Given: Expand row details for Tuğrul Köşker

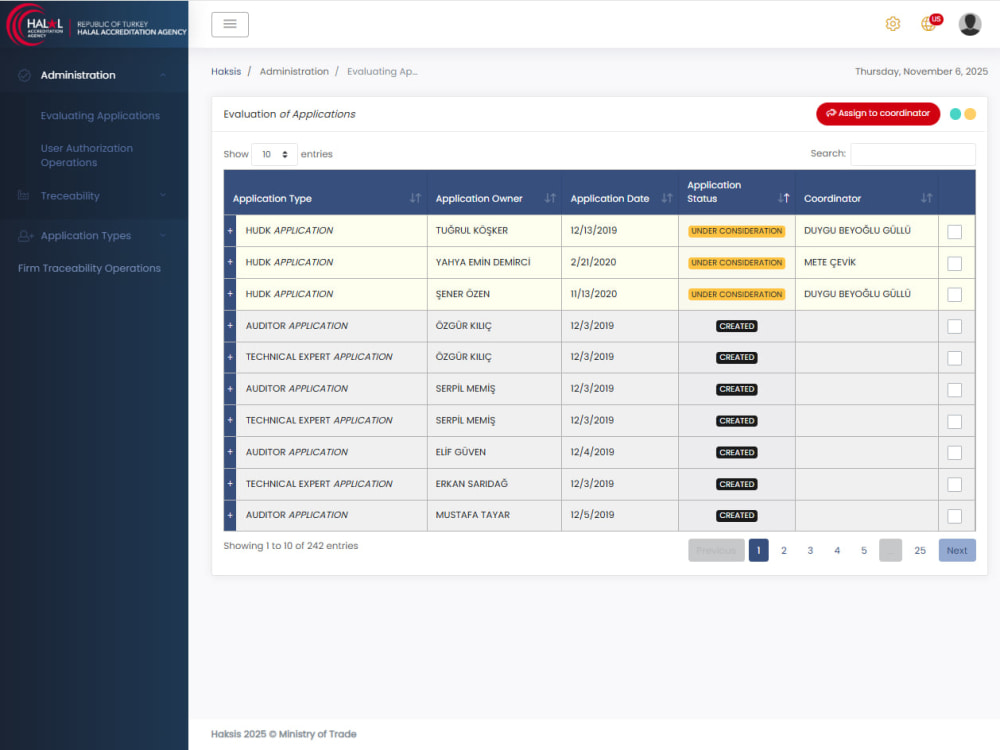Looking at the screenshot, I should [x=230, y=230].
